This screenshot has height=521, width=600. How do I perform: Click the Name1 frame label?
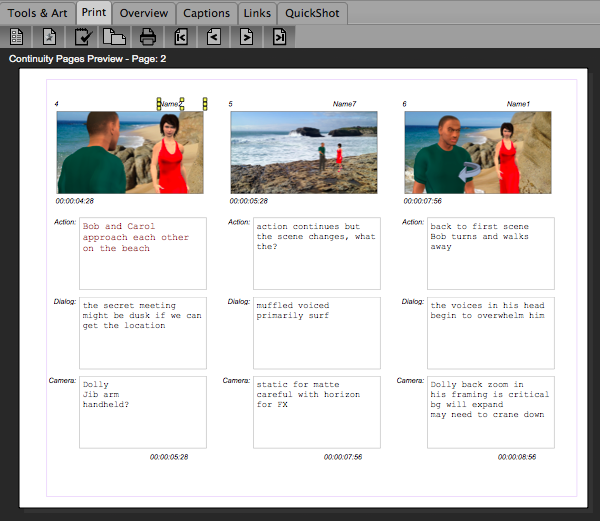(x=518, y=104)
